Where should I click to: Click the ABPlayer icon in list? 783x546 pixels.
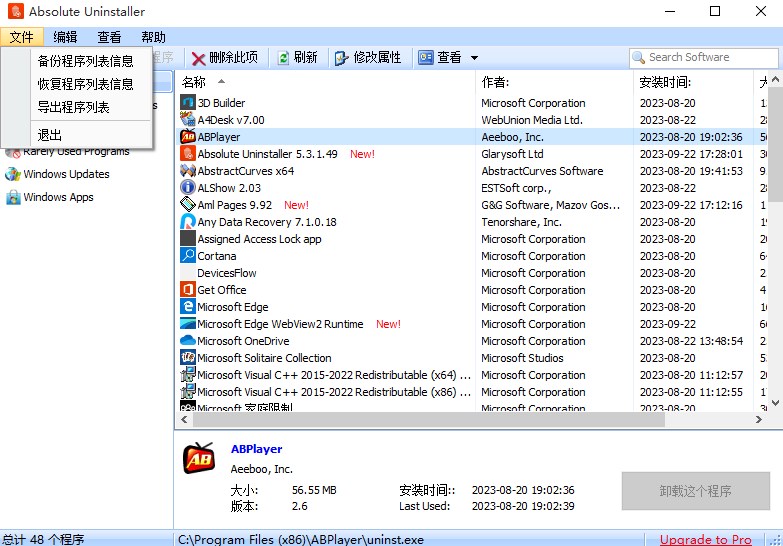coord(188,136)
